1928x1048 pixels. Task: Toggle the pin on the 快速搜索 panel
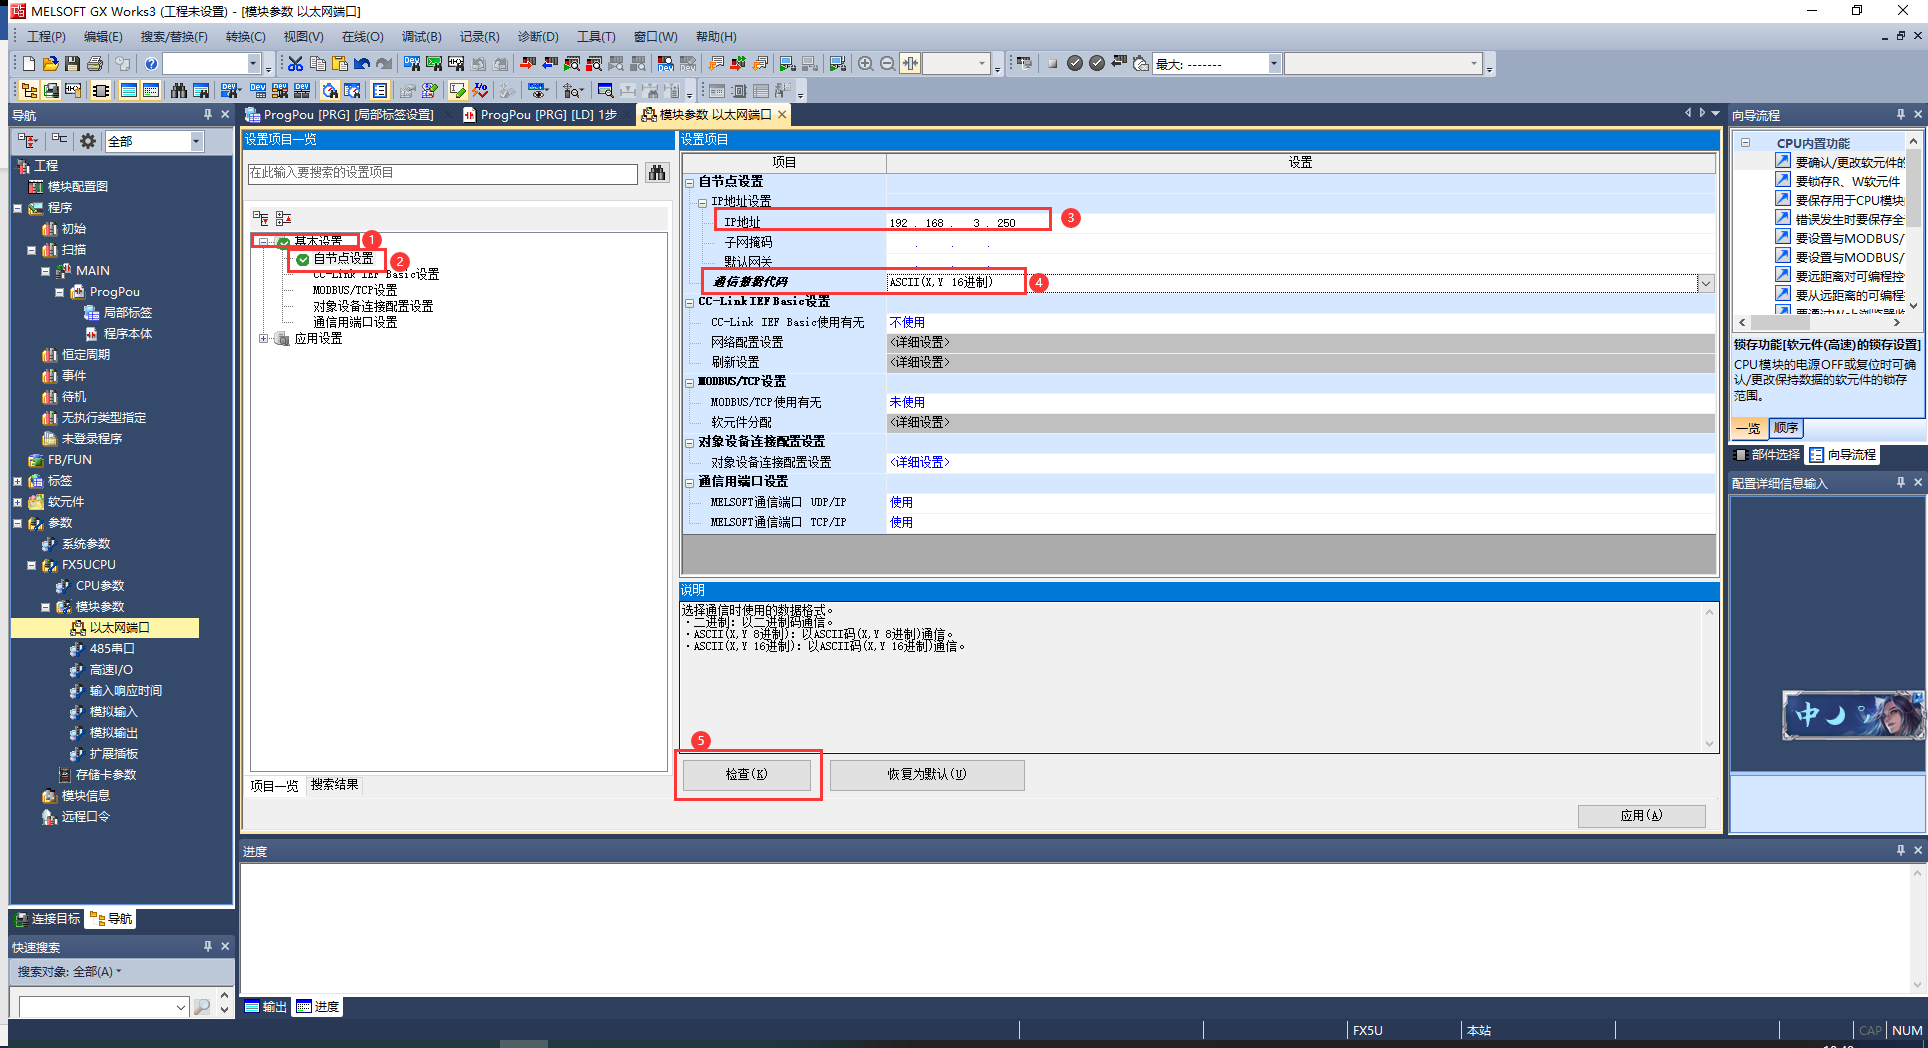coord(208,946)
